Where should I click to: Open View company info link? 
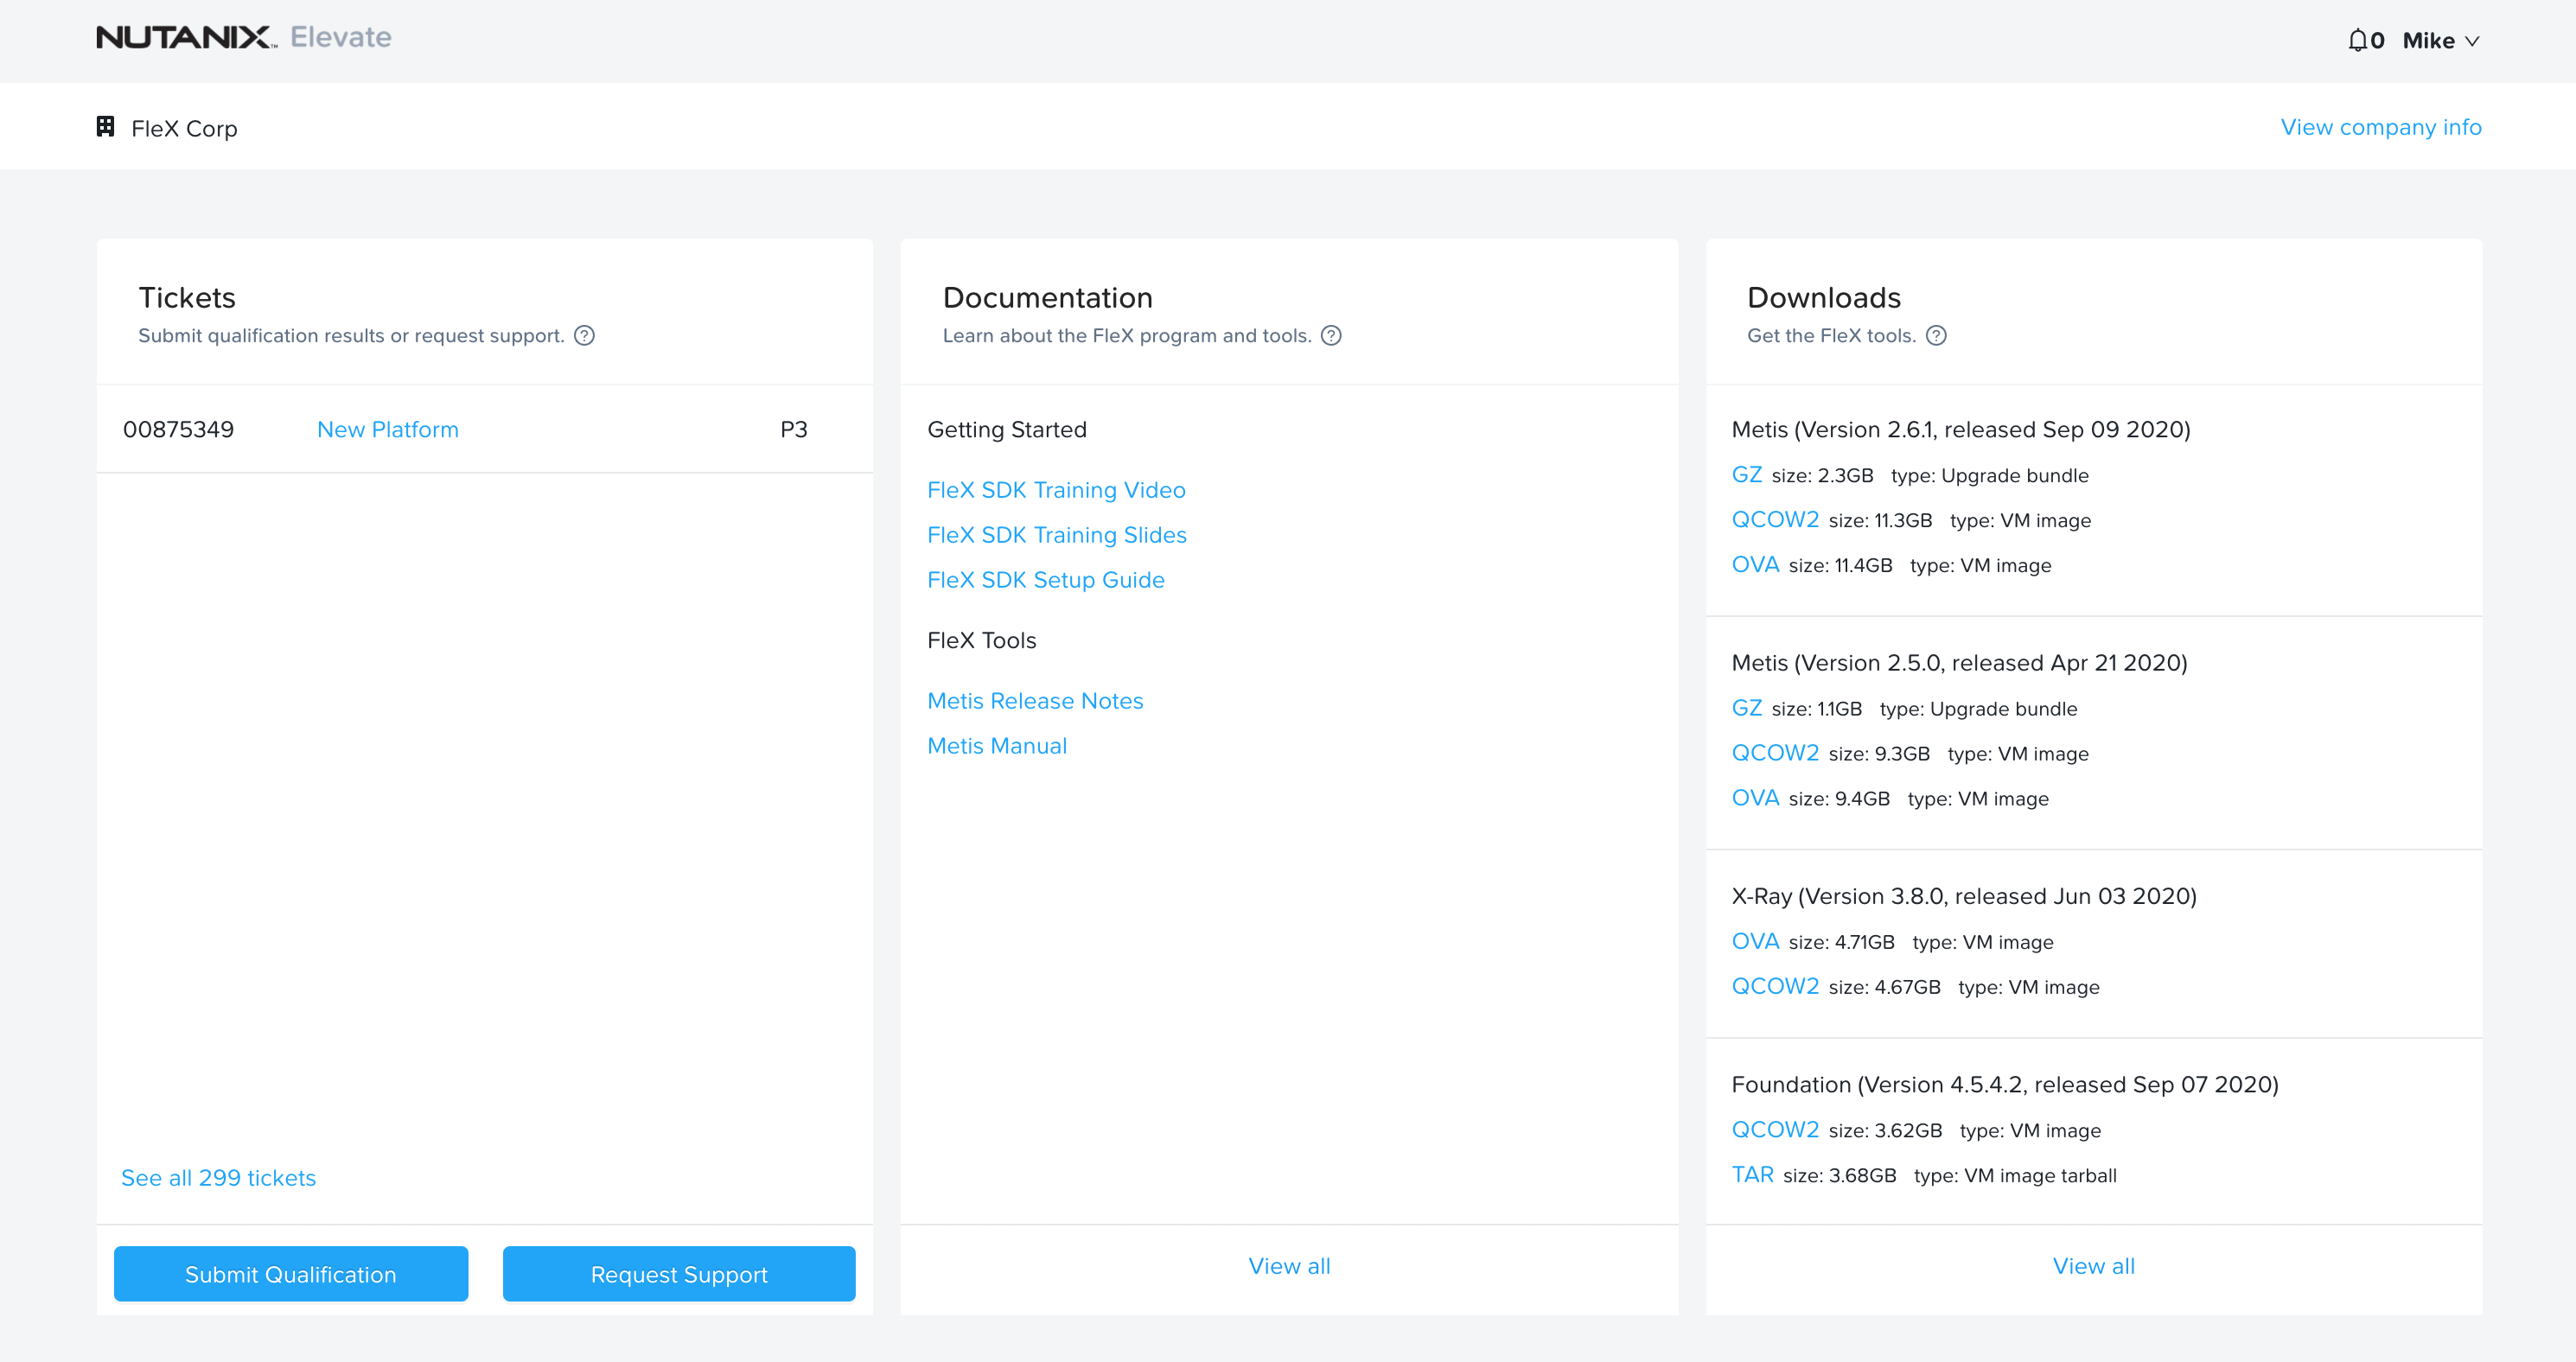(x=2380, y=127)
